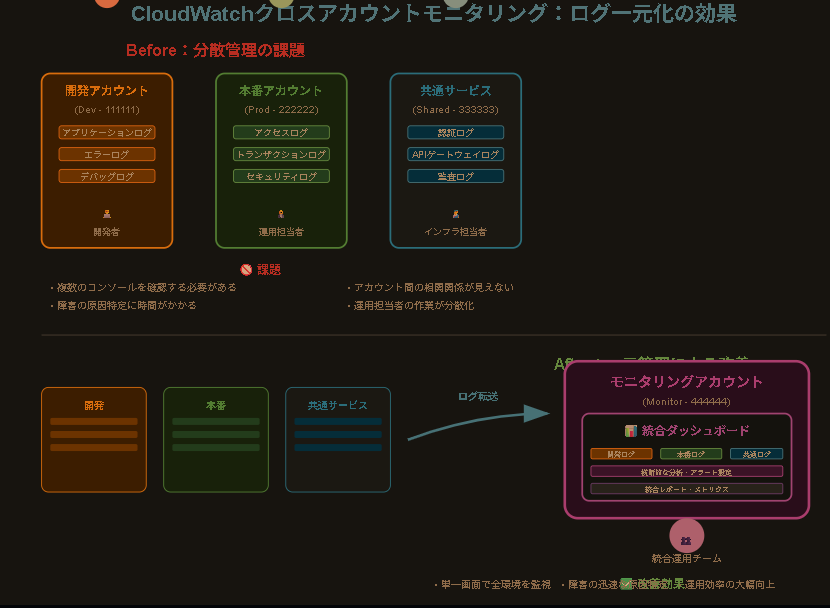Click the (Prod - 222222) account ID
The image size is (830, 608).
(x=281, y=110)
